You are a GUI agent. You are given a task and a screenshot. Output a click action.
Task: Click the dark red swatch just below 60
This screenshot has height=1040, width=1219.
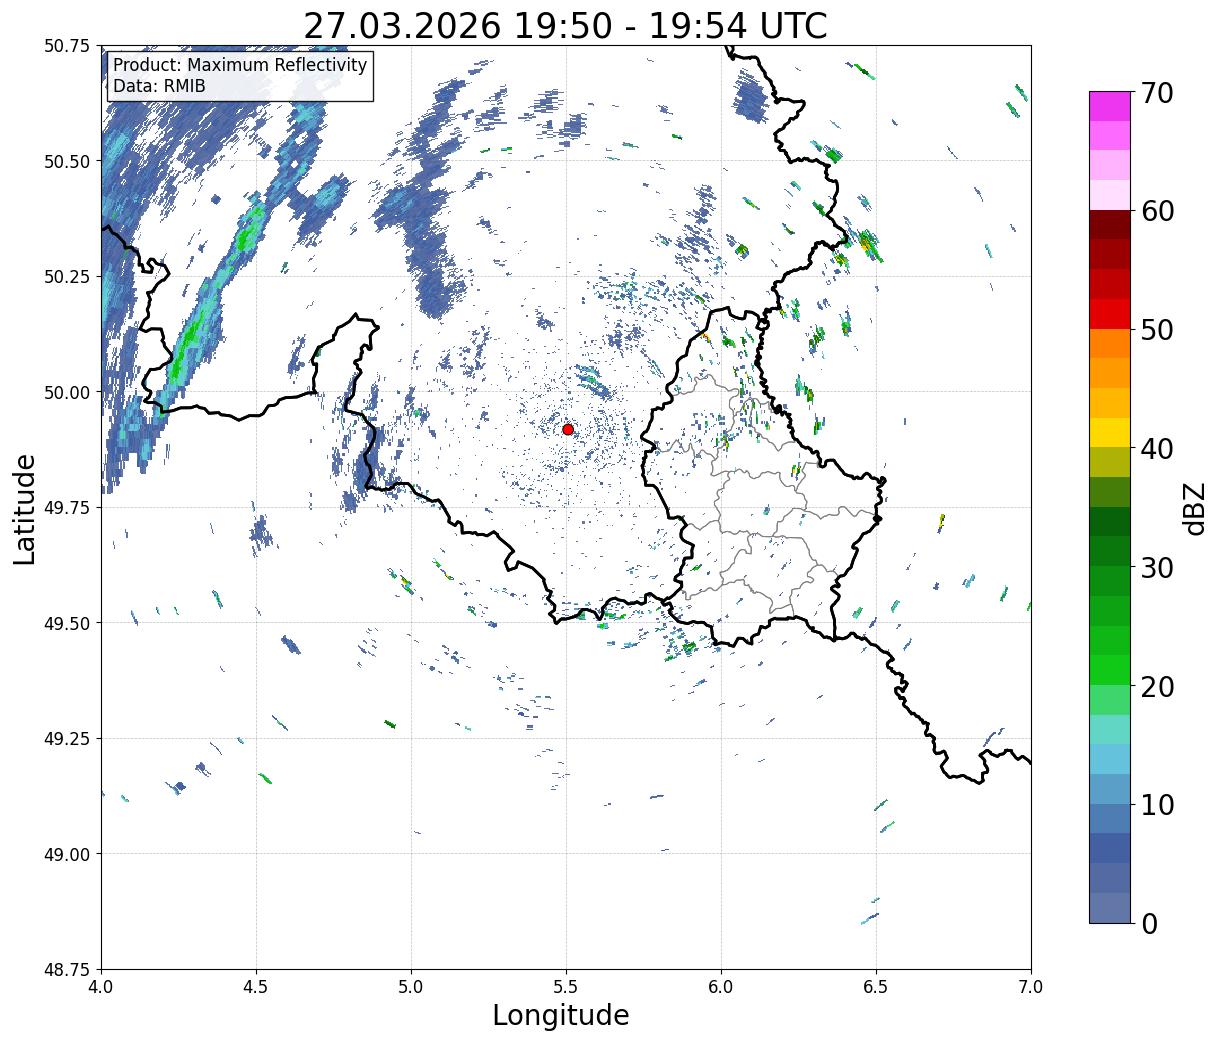[x=1110, y=225]
